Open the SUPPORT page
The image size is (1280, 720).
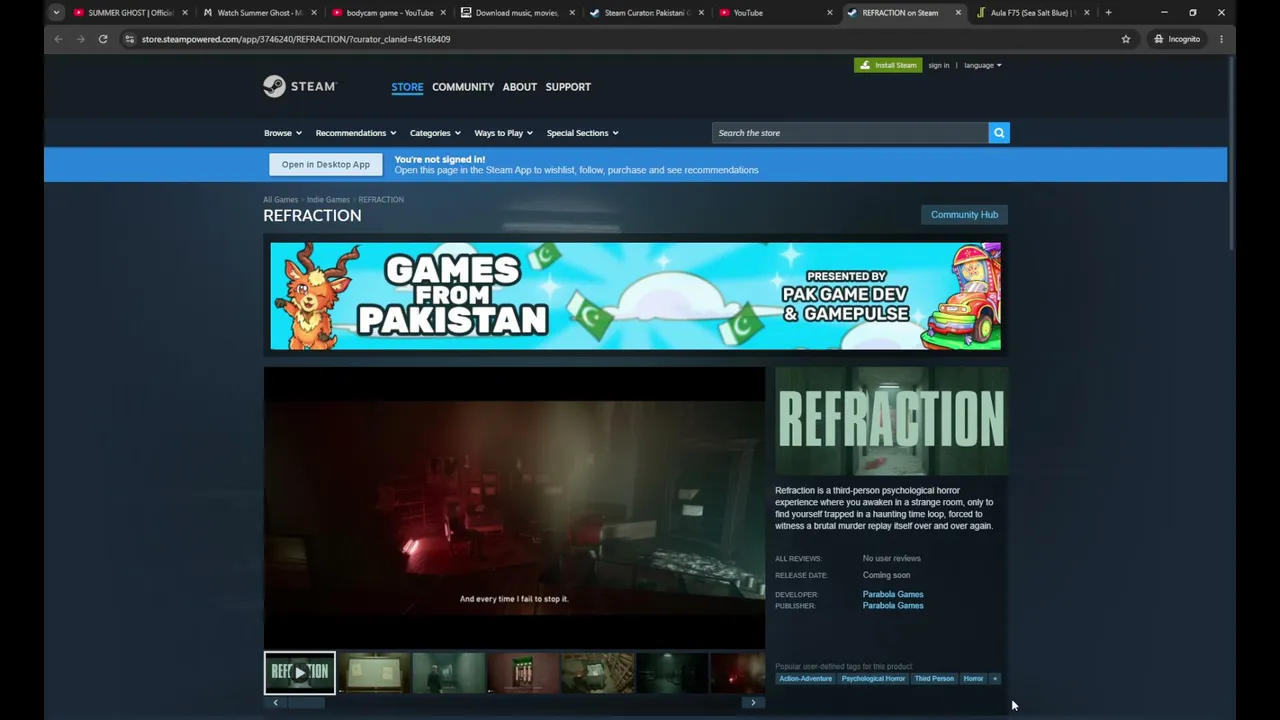point(568,87)
